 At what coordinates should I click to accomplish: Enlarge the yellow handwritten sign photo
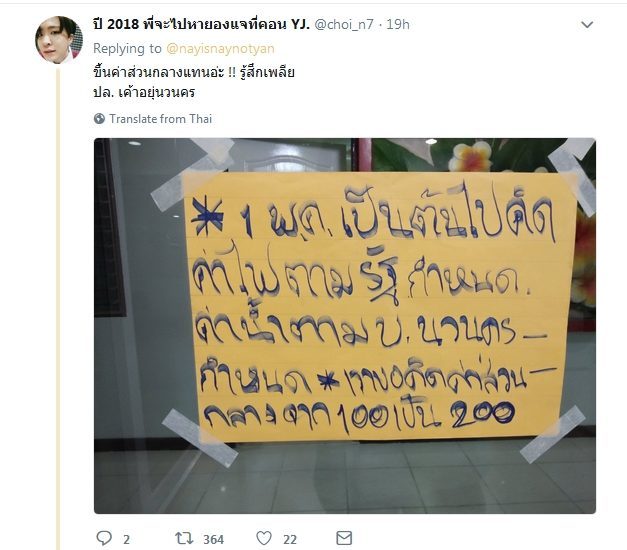tap(345, 326)
